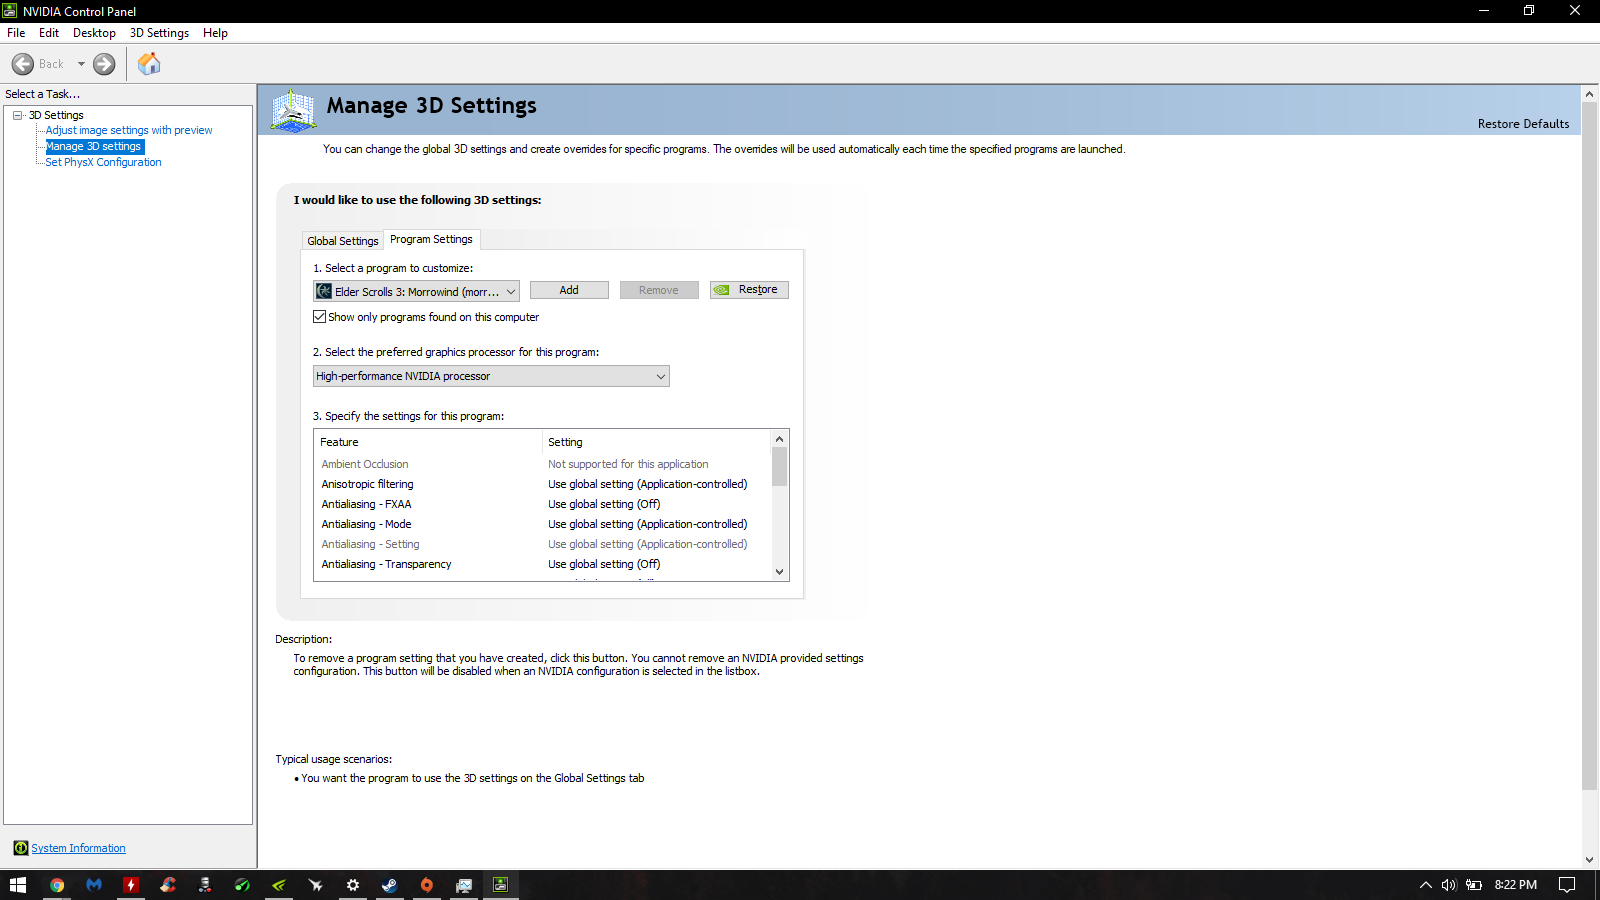Click settings list scroll-down arrow

pyautogui.click(x=779, y=572)
